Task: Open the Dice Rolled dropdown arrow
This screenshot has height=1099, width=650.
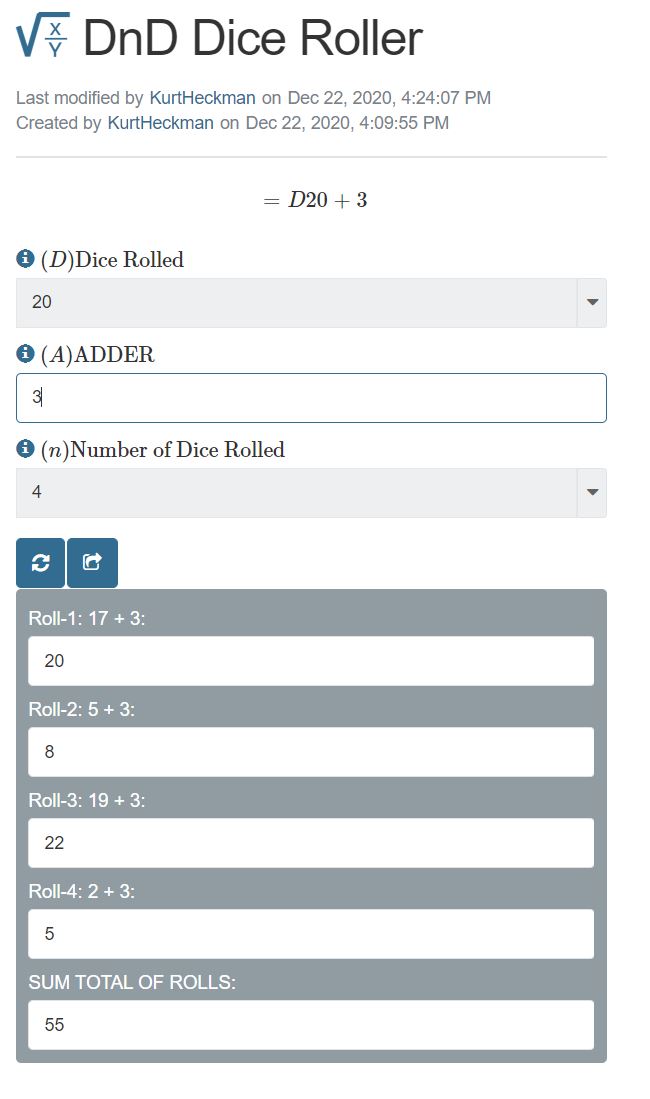Action: 591,302
